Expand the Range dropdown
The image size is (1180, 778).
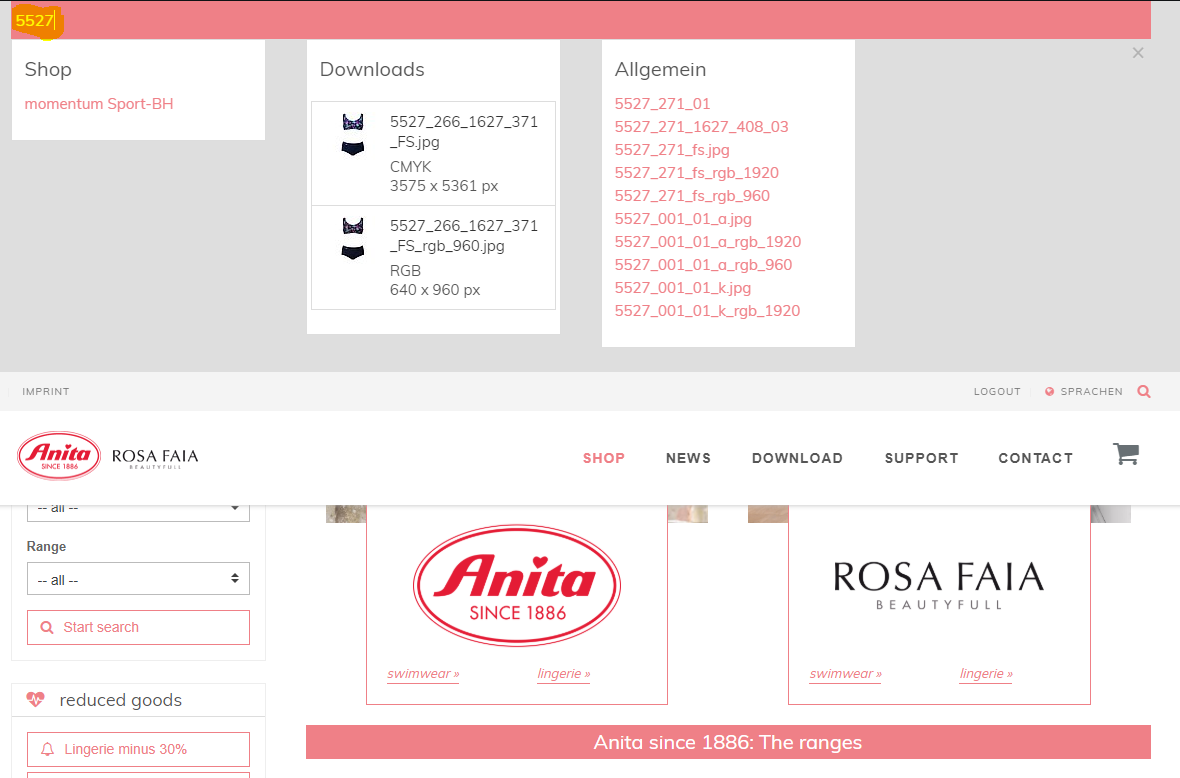click(138, 579)
